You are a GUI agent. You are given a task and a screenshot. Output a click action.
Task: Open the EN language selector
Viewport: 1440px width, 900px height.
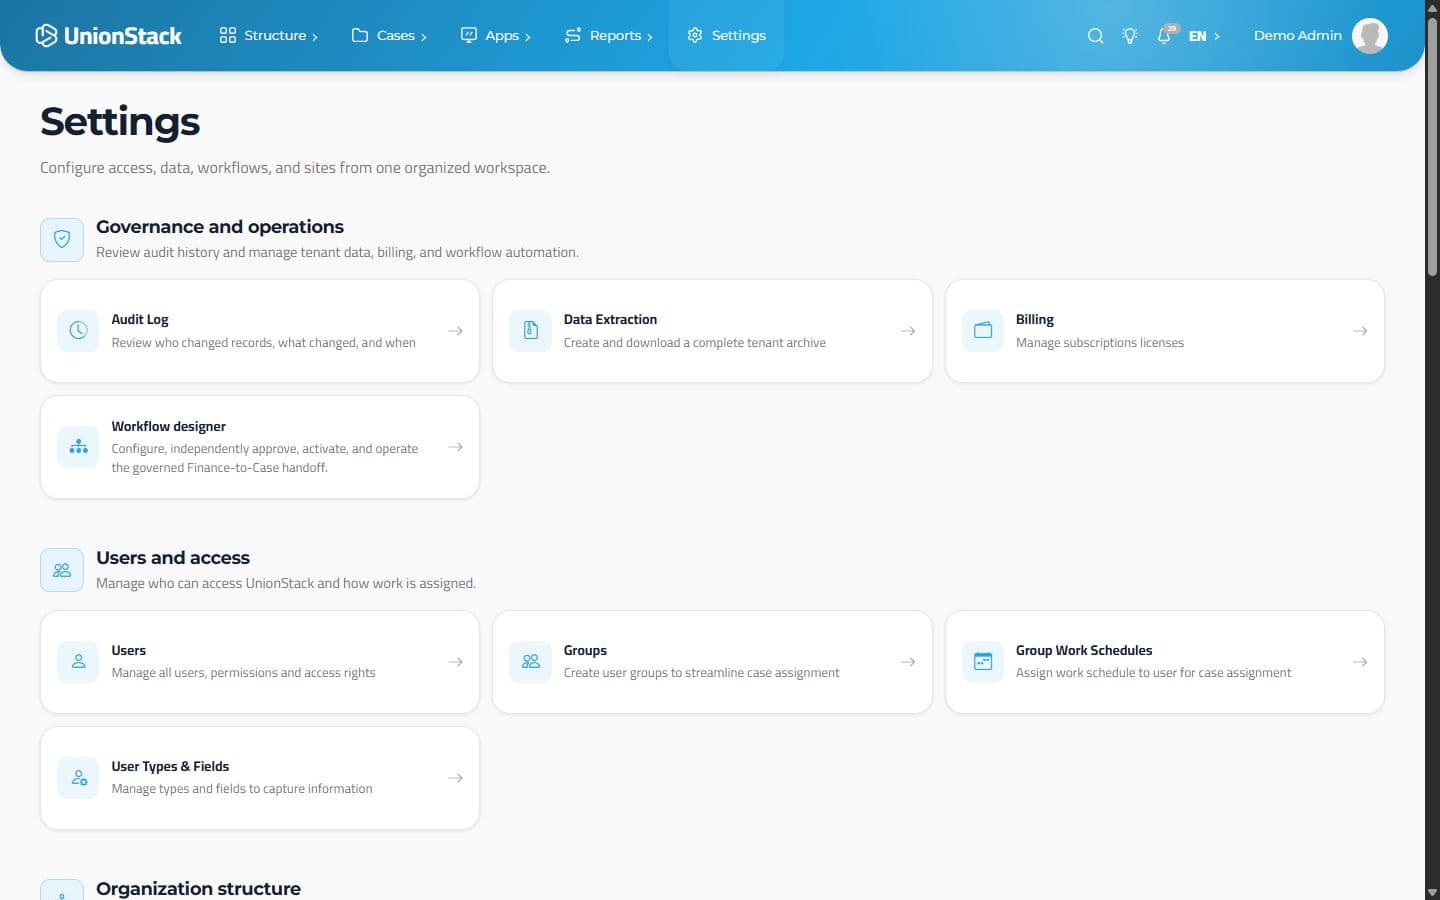click(1204, 36)
